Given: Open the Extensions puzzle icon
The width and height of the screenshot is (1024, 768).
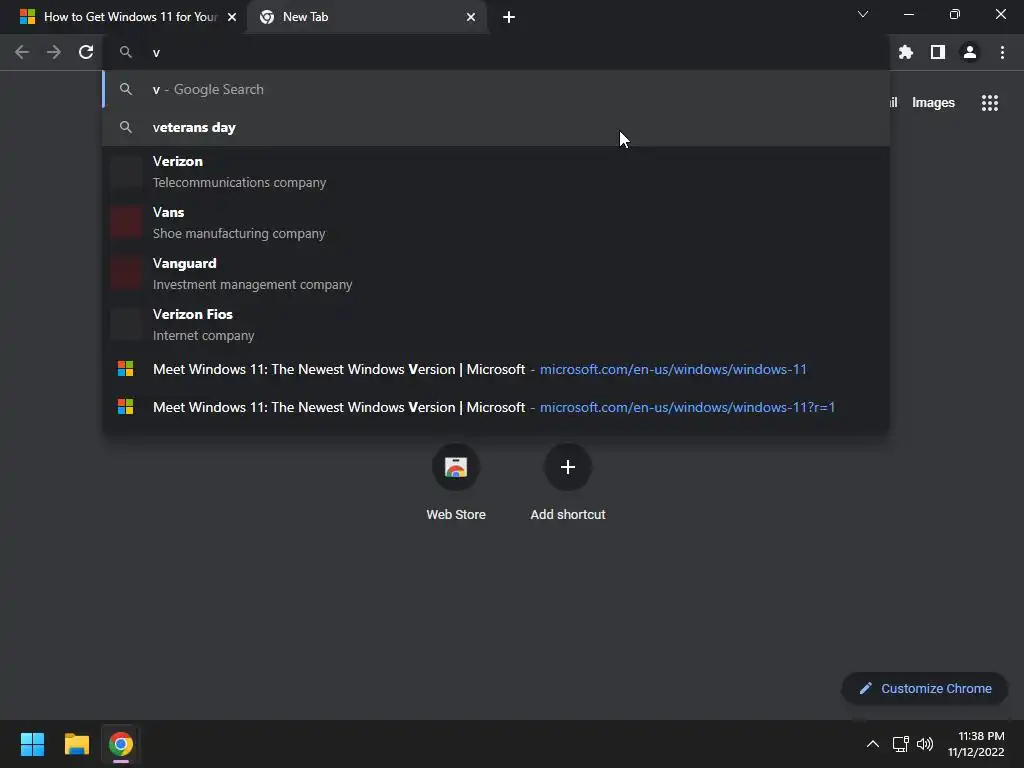Looking at the screenshot, I should pos(905,52).
